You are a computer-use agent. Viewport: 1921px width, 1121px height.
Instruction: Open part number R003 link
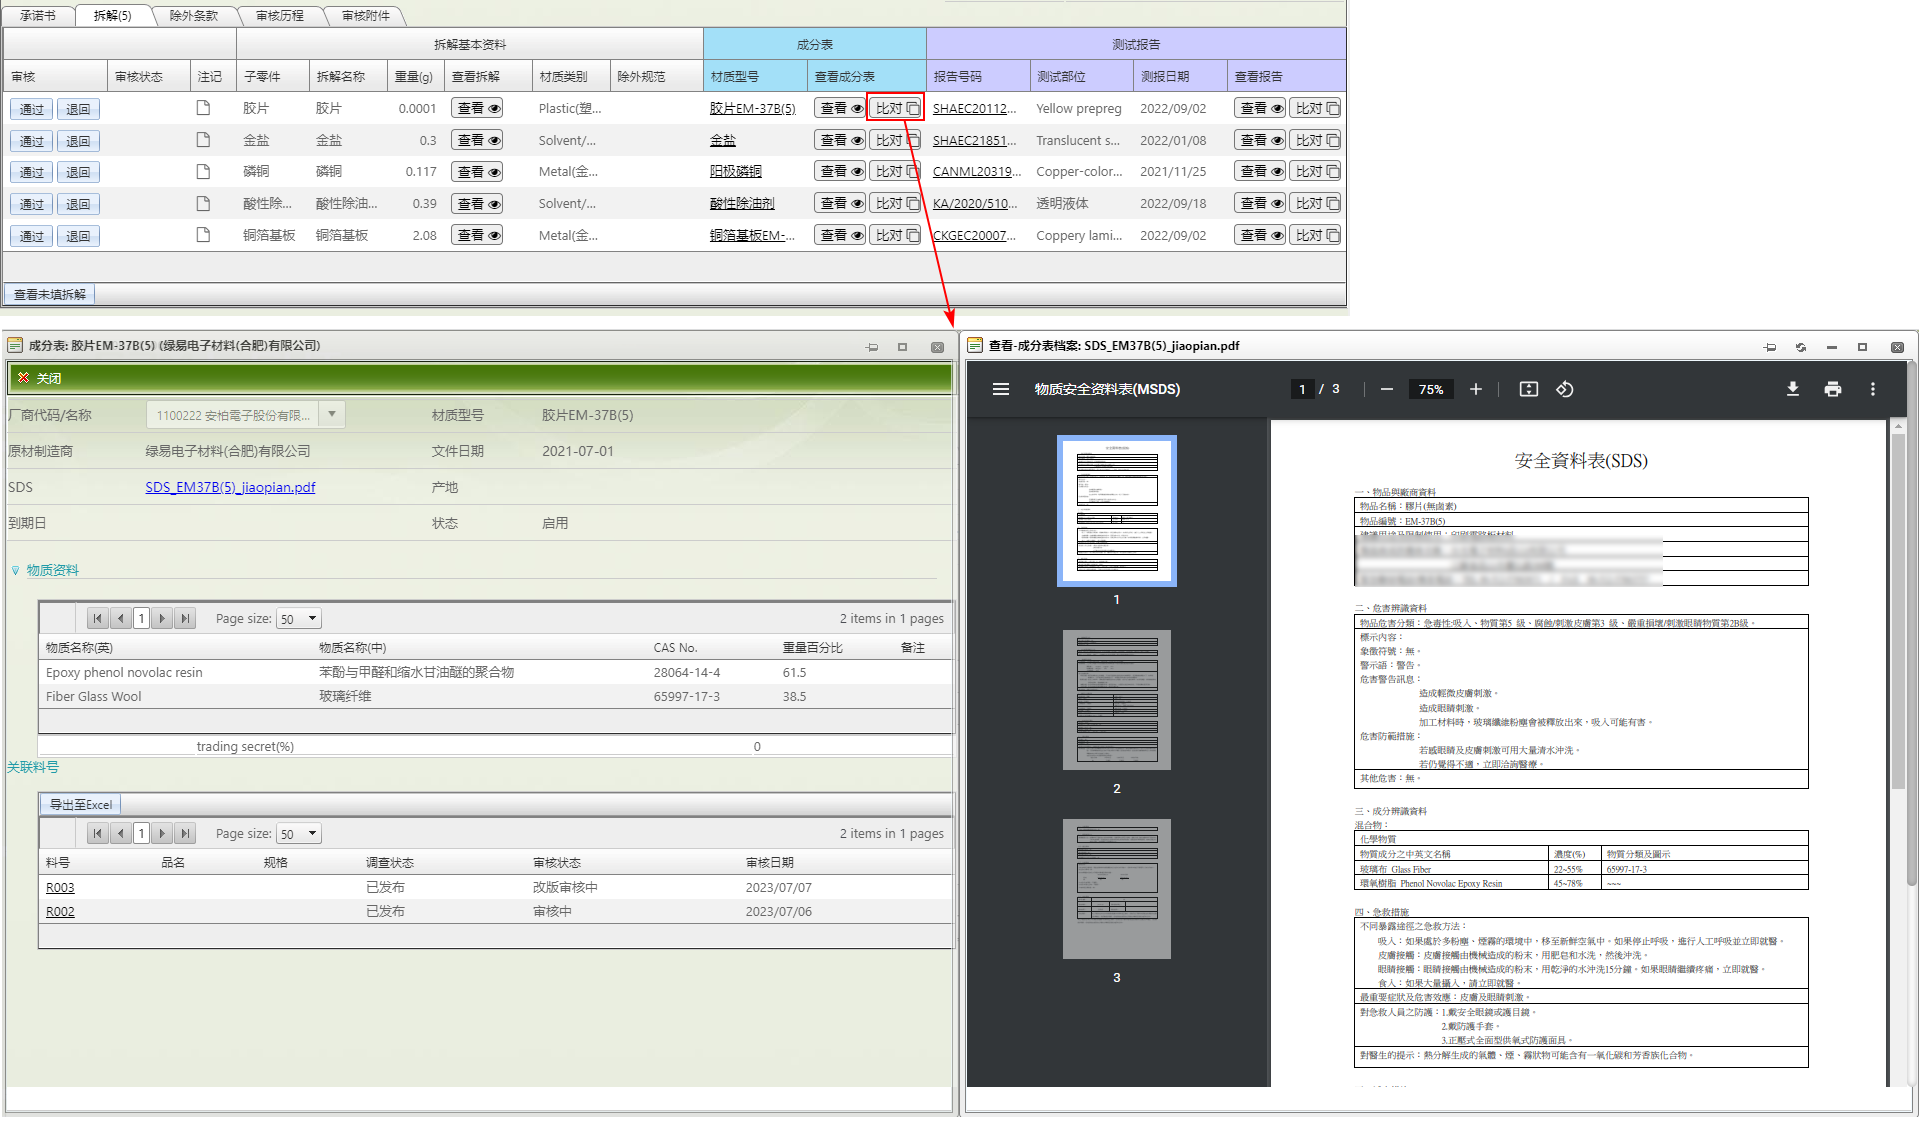point(60,887)
